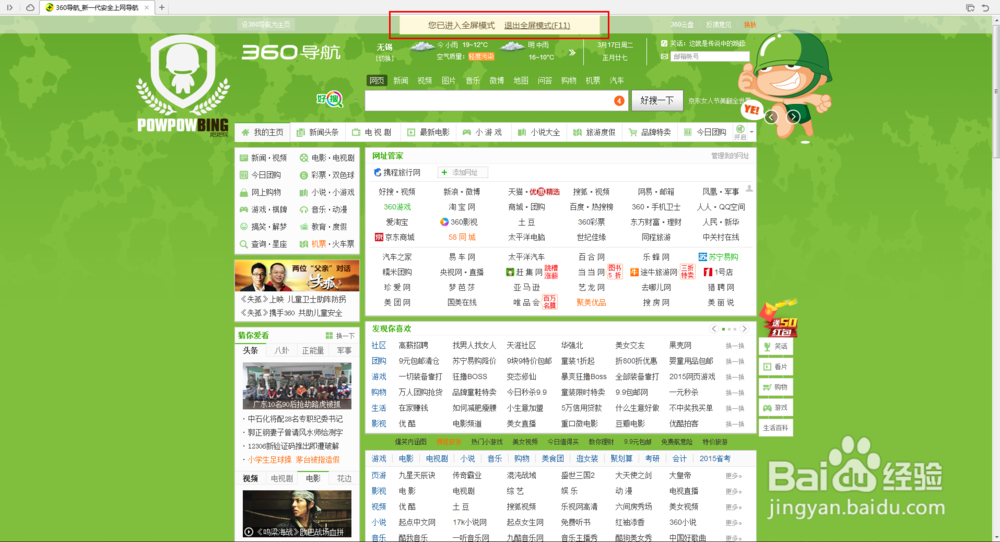The image size is (1000, 542).
Task: Show previous mascot skin with left arrow
Action: (772, 117)
